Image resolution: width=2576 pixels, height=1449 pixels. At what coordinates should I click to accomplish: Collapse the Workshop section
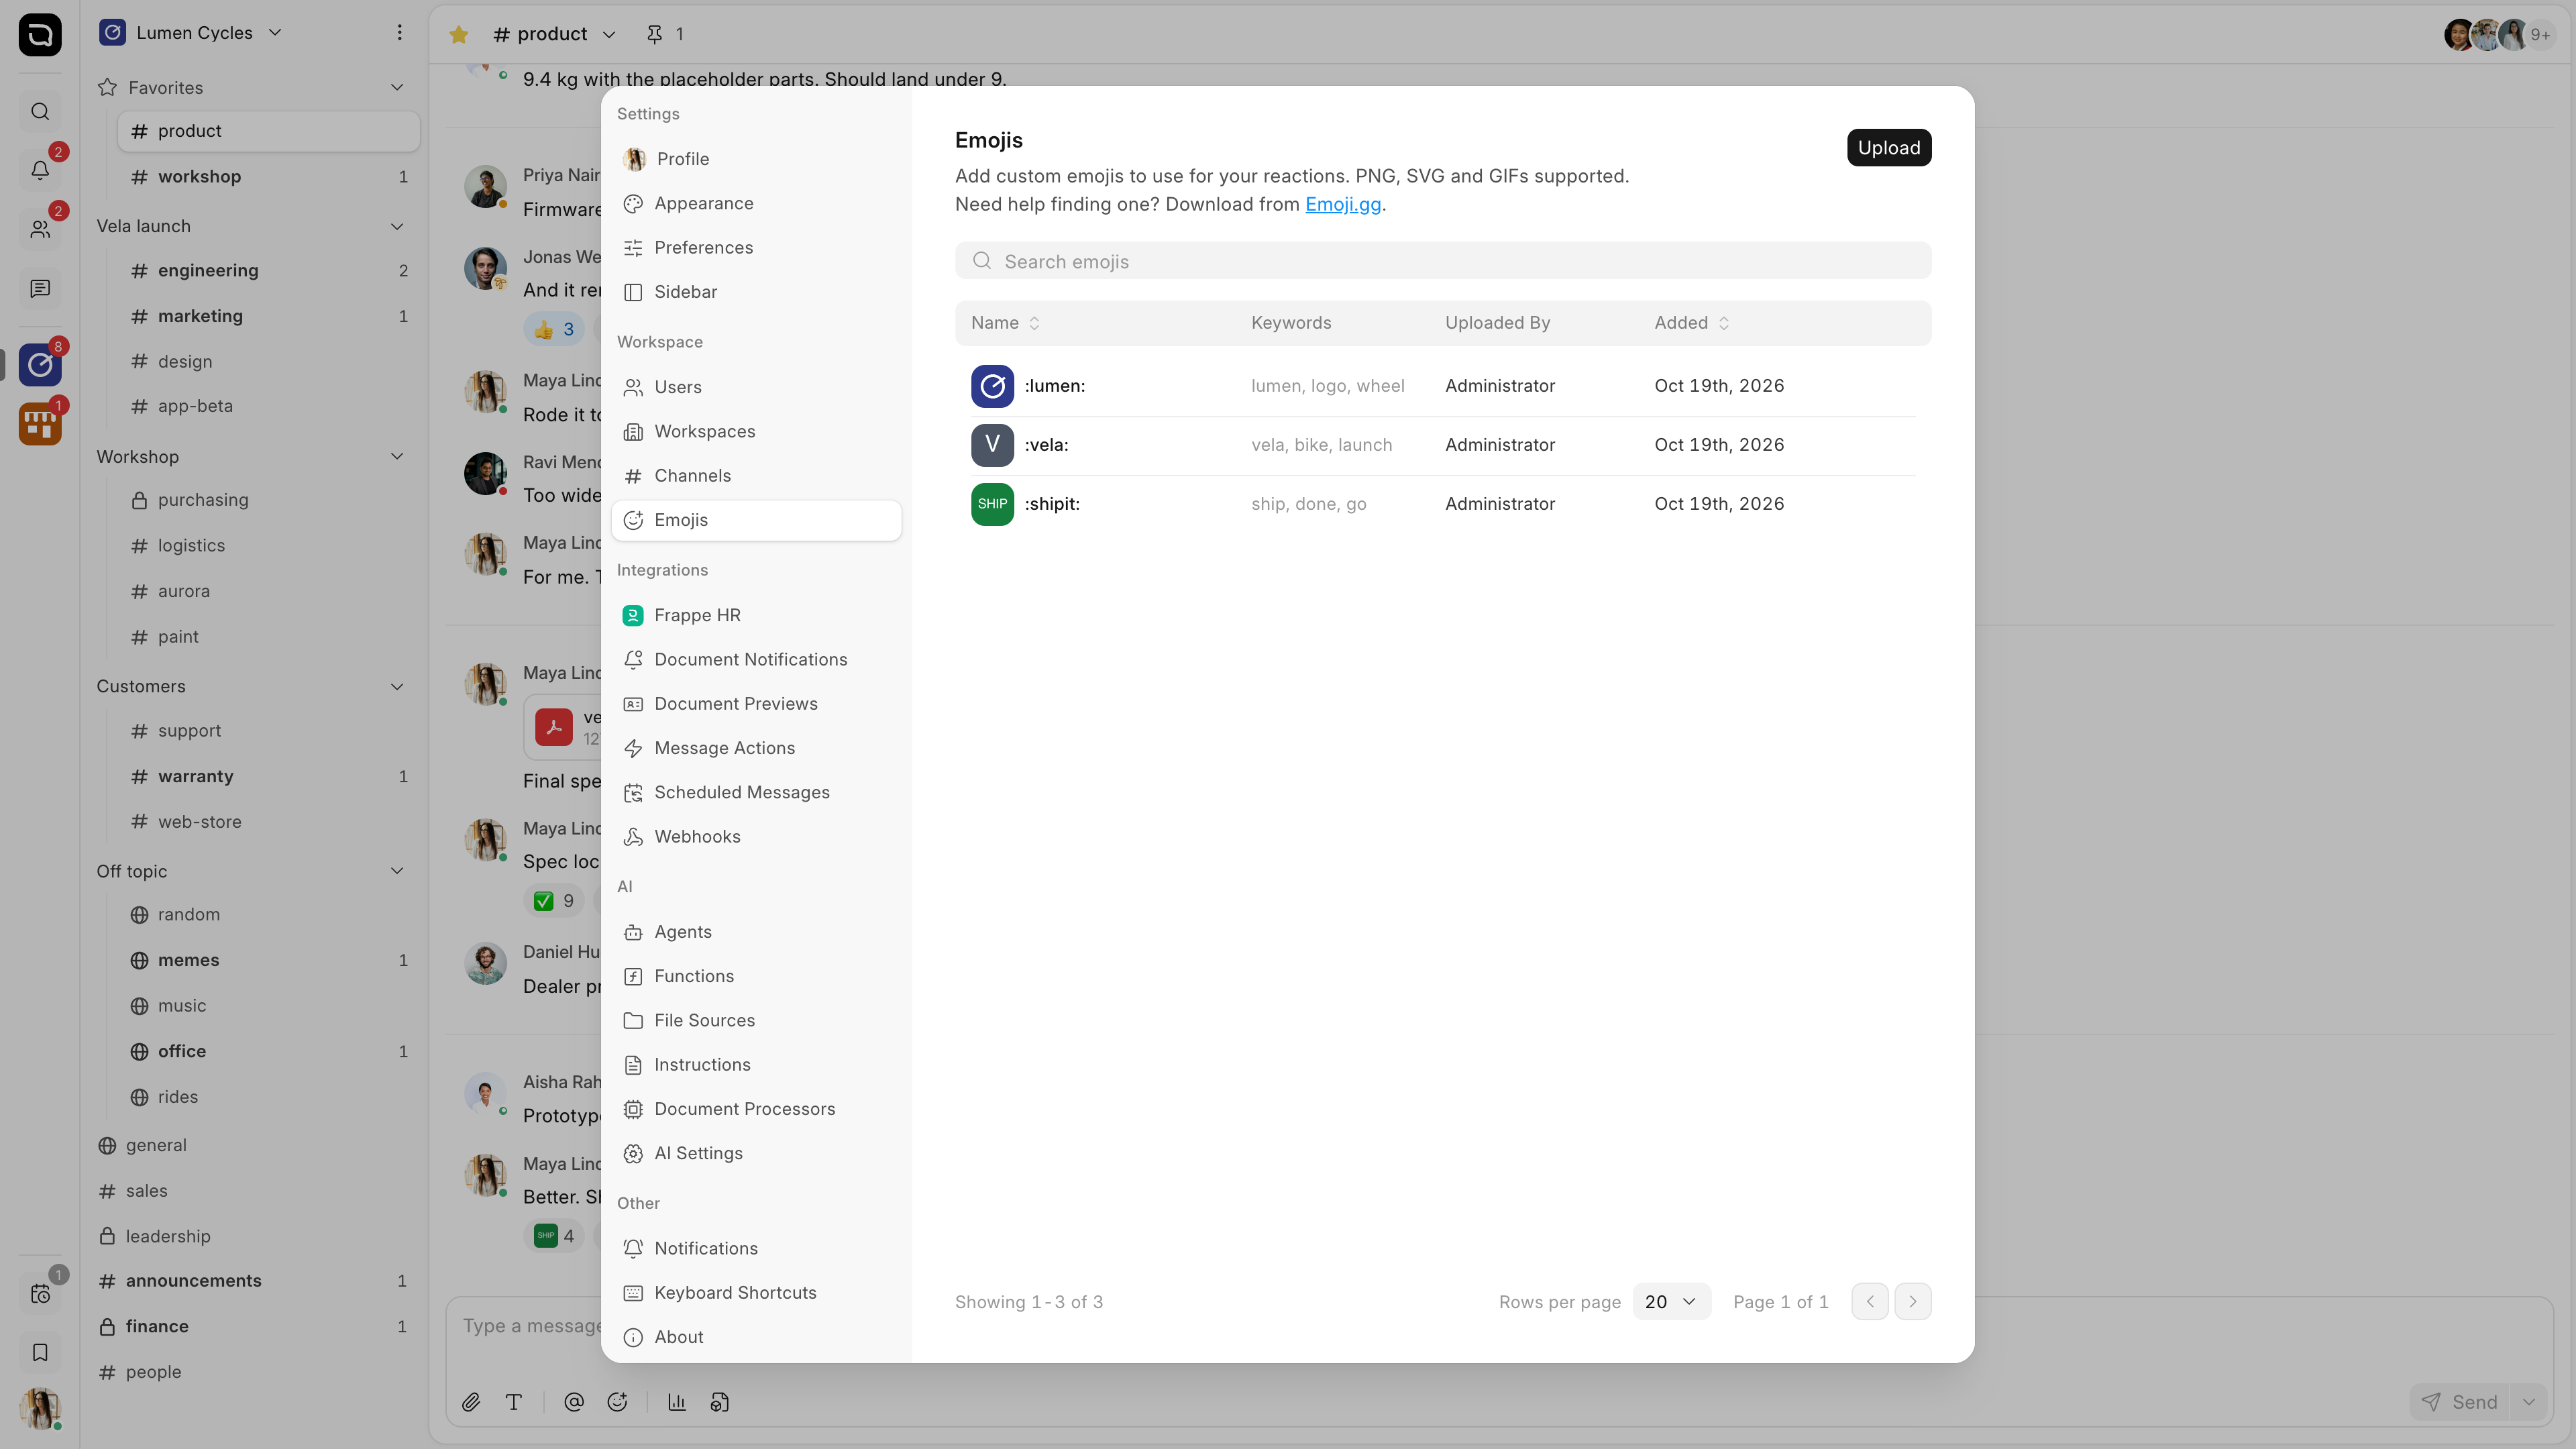click(397, 457)
